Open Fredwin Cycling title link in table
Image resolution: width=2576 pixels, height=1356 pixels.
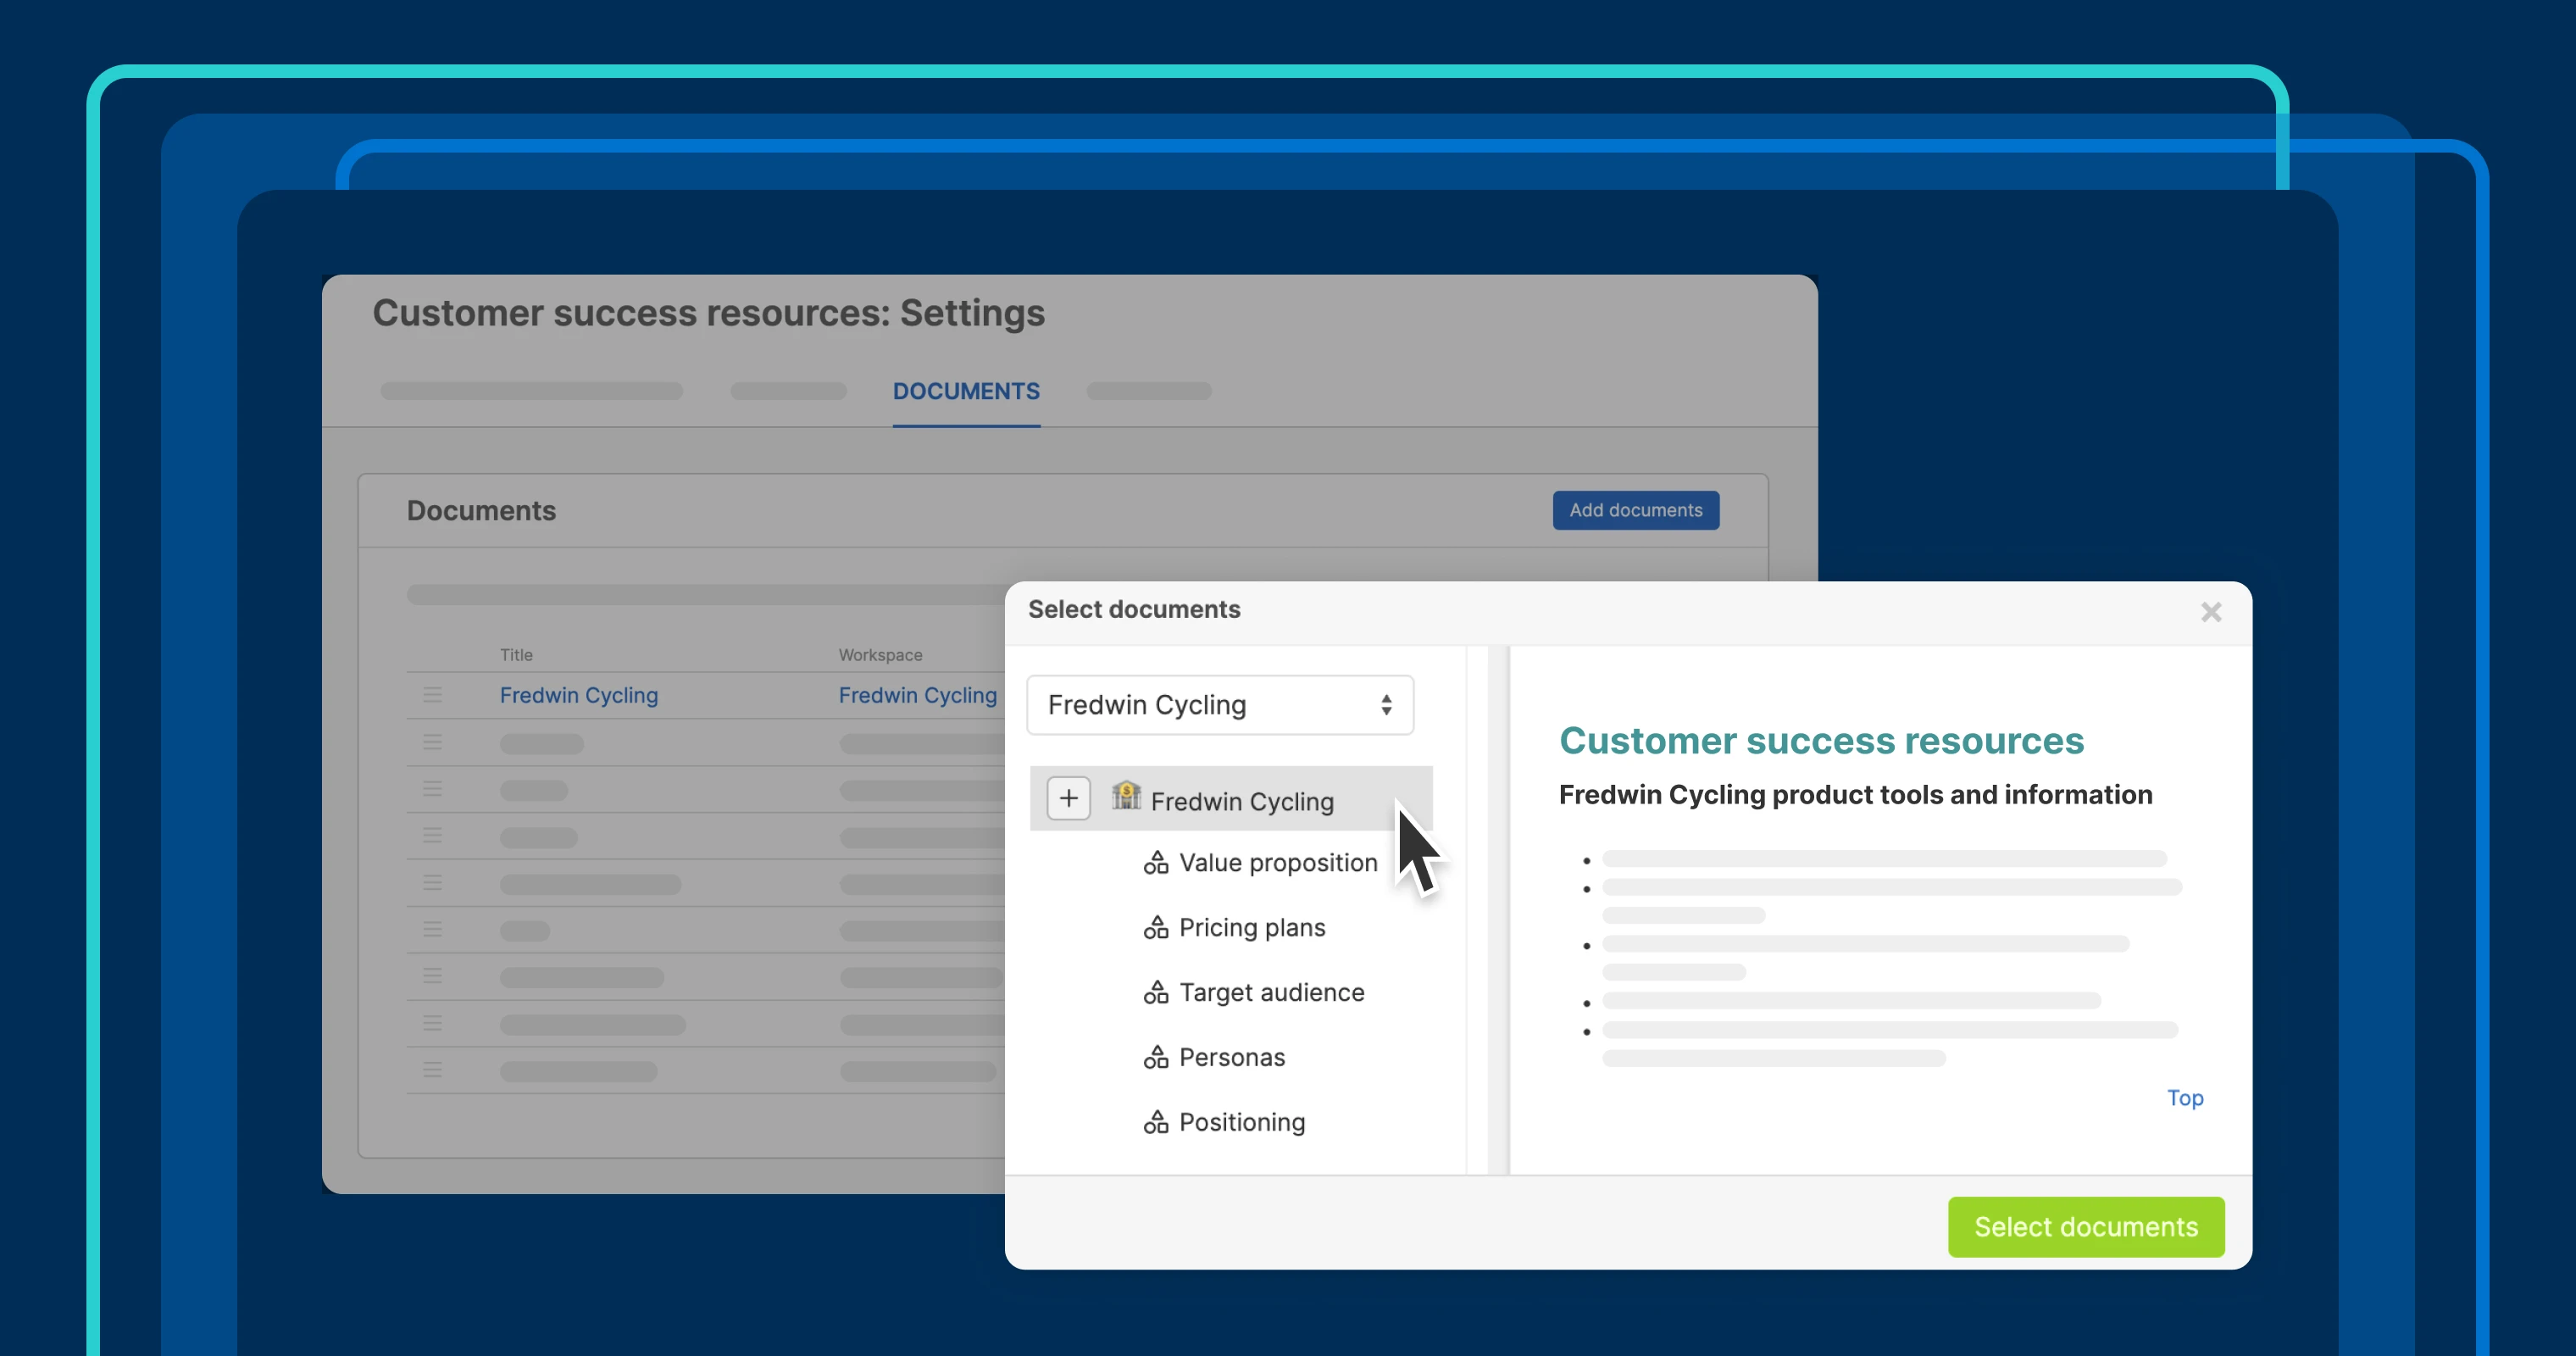coord(578,696)
